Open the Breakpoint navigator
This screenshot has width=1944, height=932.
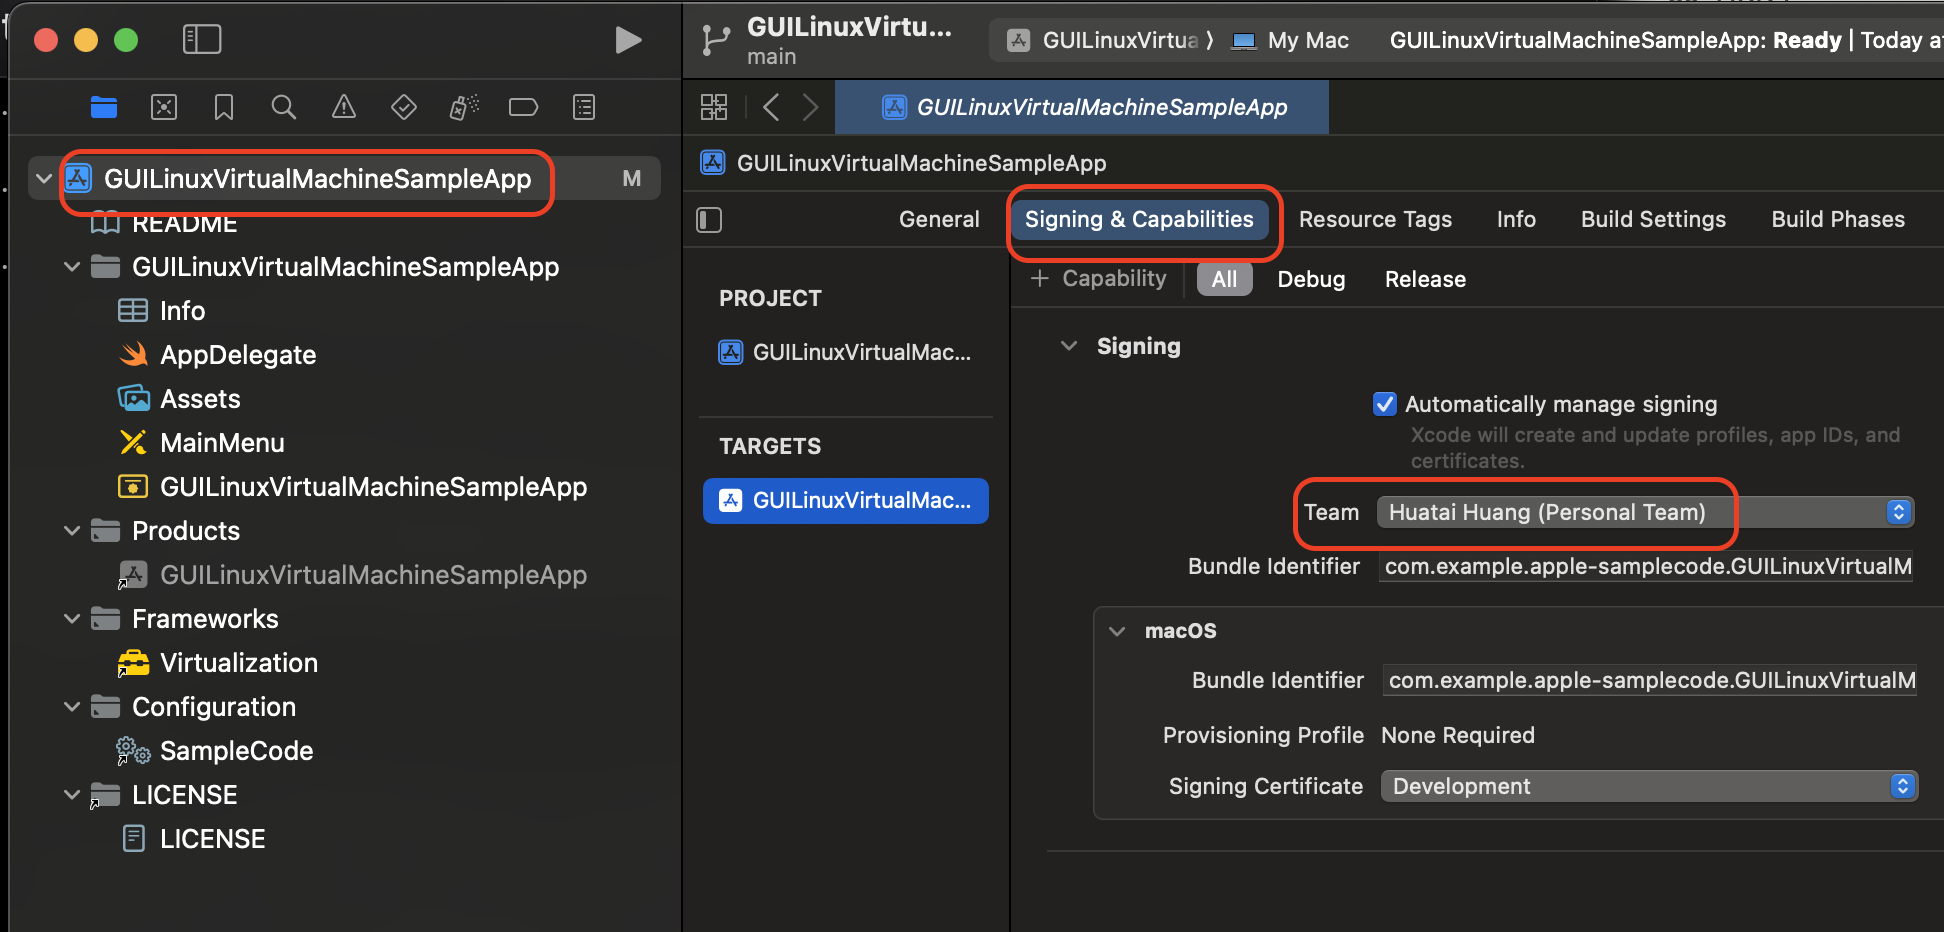(x=524, y=107)
